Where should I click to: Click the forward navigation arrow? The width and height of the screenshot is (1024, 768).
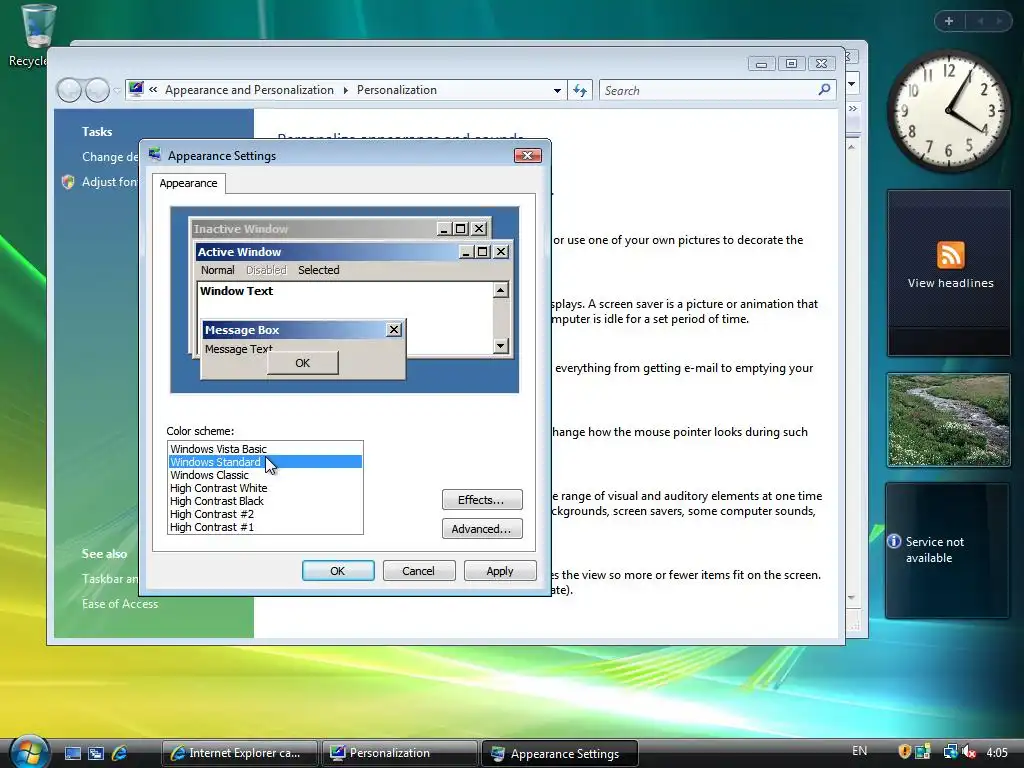(x=97, y=90)
